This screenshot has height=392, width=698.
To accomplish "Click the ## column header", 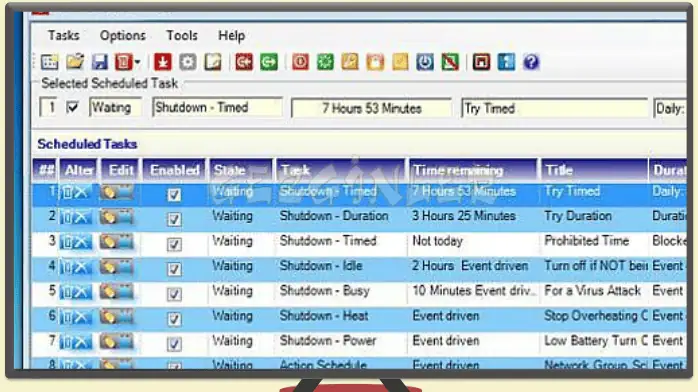I will point(45,170).
